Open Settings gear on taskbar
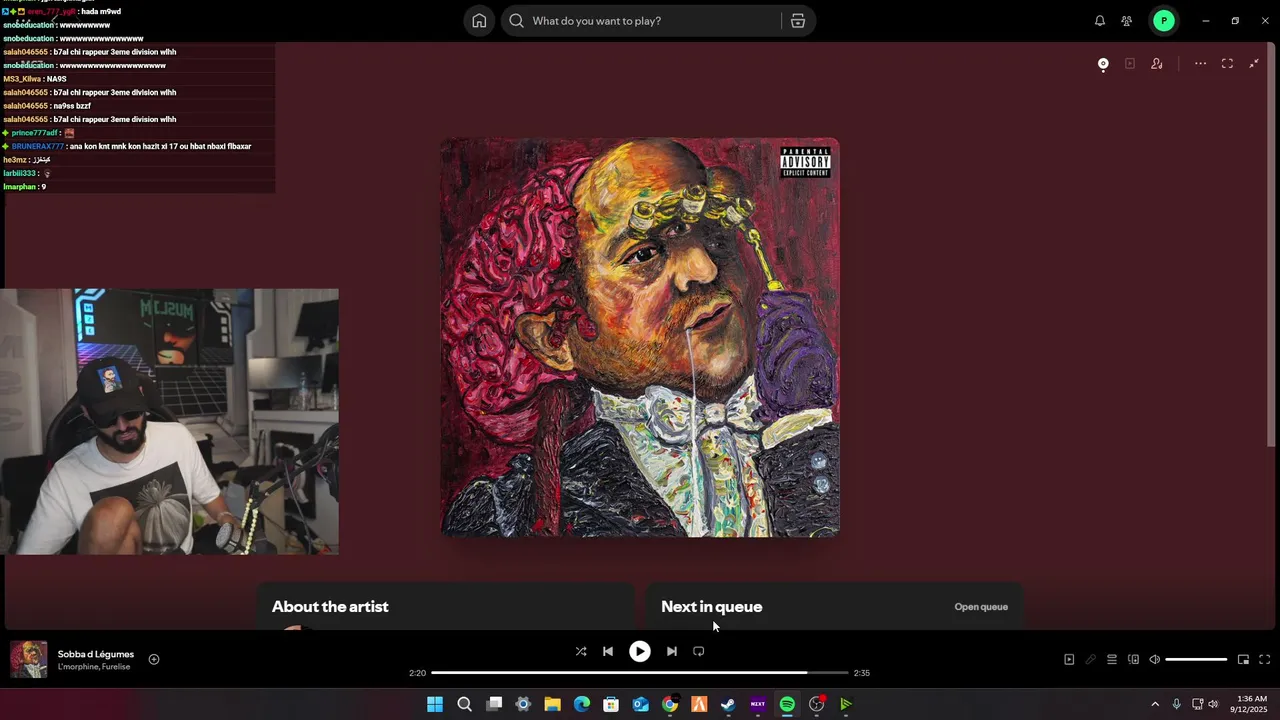Viewport: 1280px width, 720px height. coord(523,705)
